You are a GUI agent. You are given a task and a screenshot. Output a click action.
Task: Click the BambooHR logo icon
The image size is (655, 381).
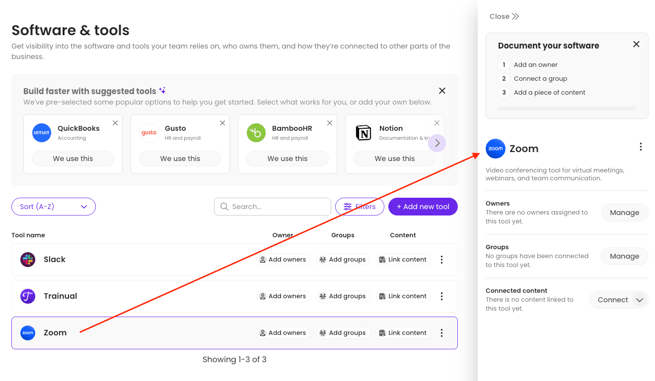click(256, 133)
